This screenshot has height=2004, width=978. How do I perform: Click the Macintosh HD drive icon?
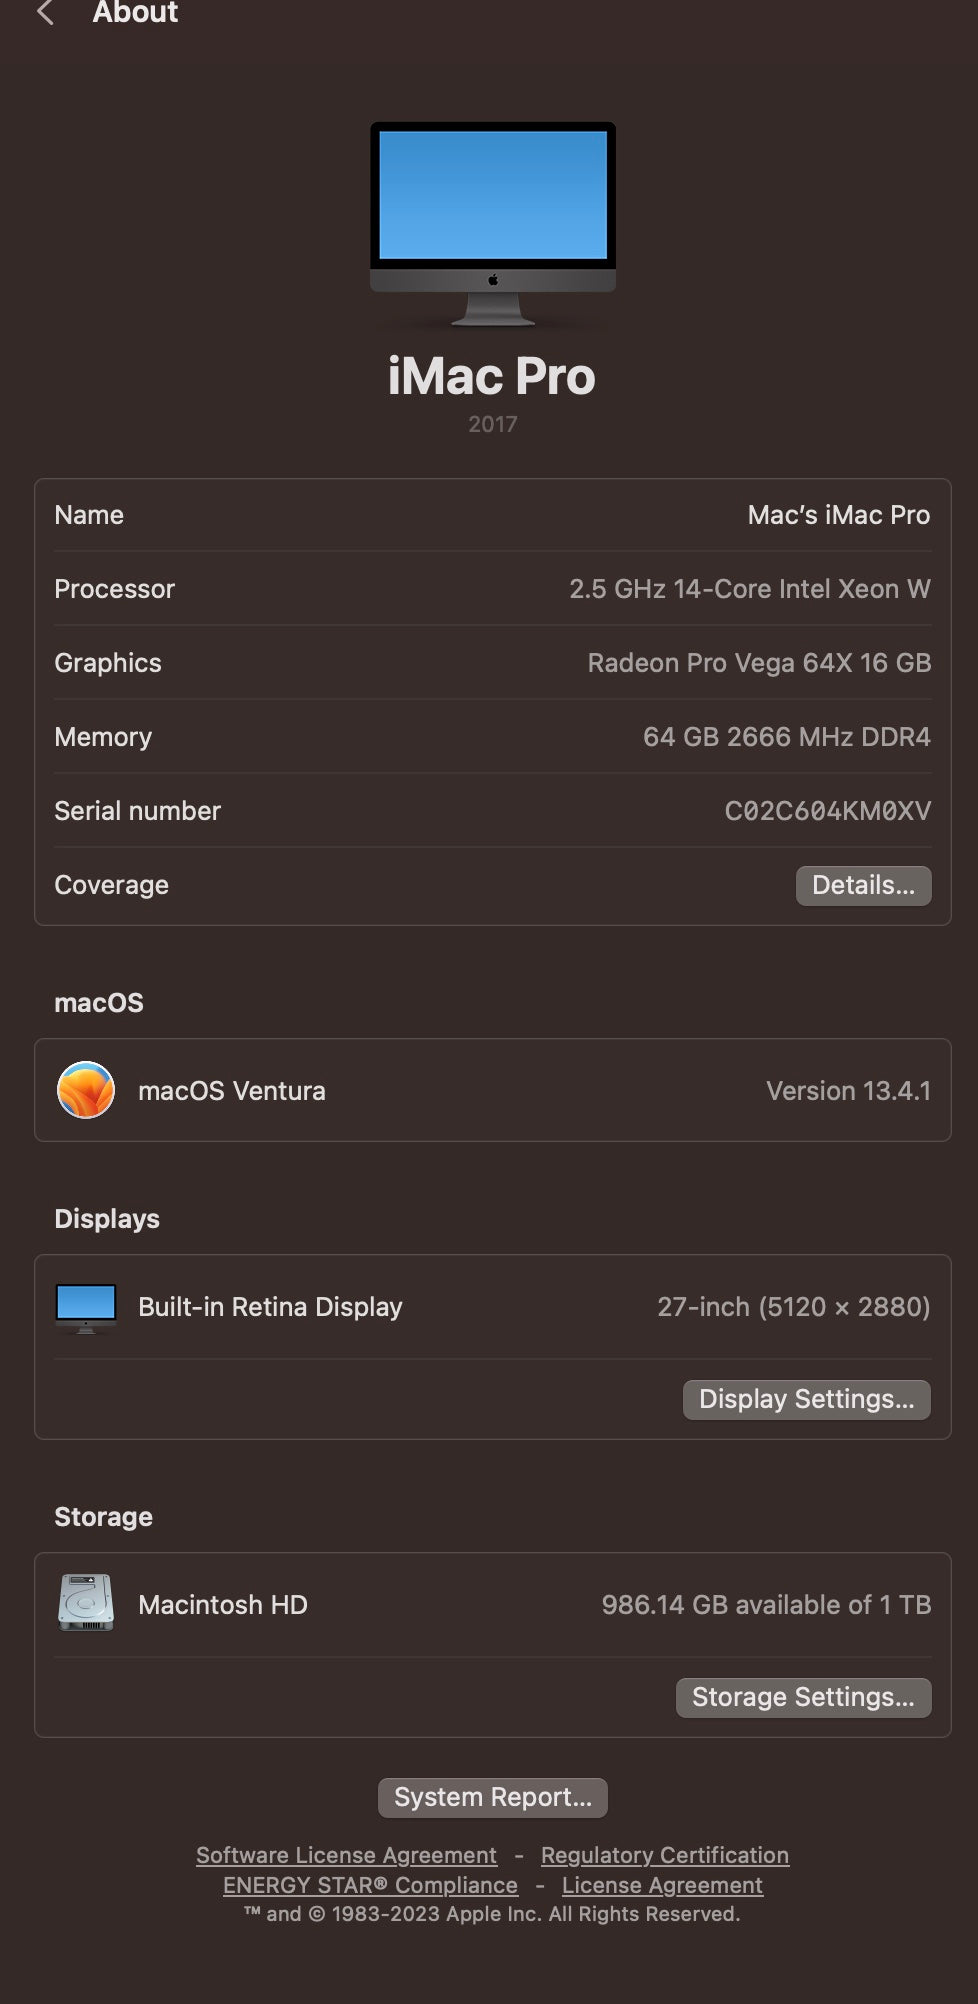click(x=86, y=1604)
